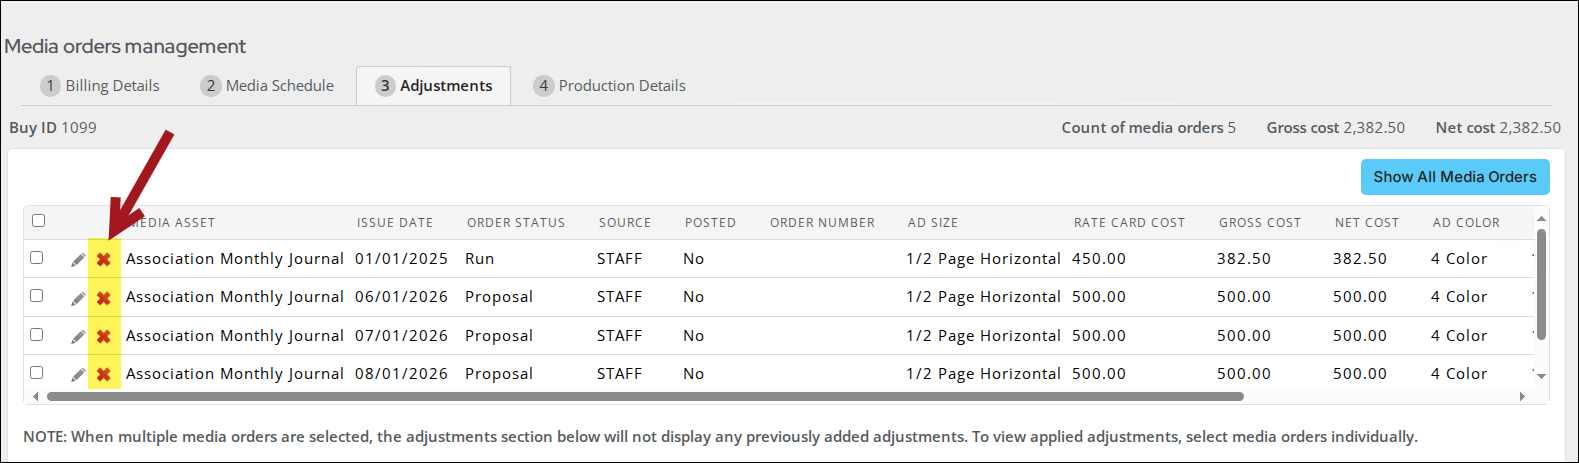This screenshot has width=1579, height=463.
Task: Sort by the Order Status column header
Action: pos(516,223)
